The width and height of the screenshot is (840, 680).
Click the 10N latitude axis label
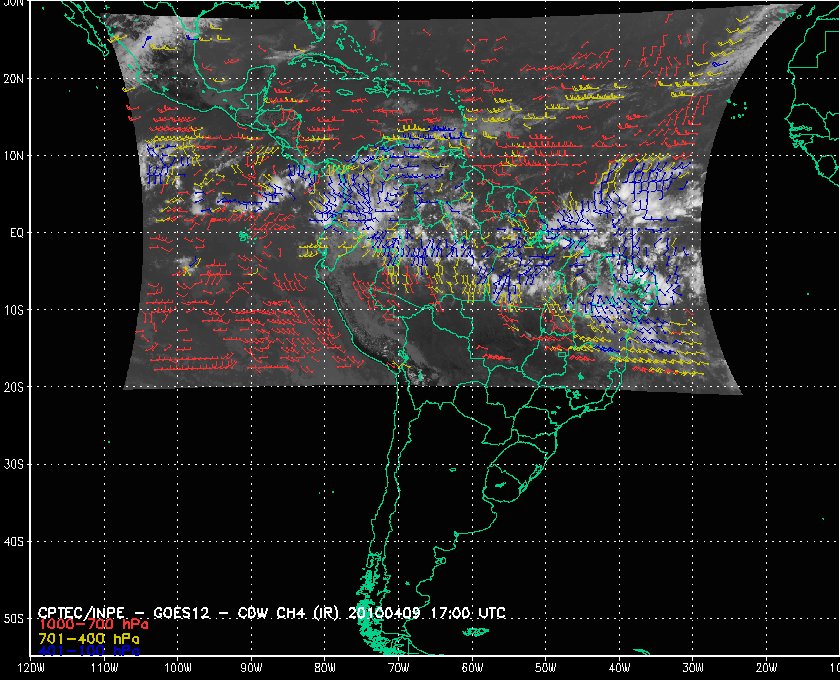pyautogui.click(x=13, y=156)
